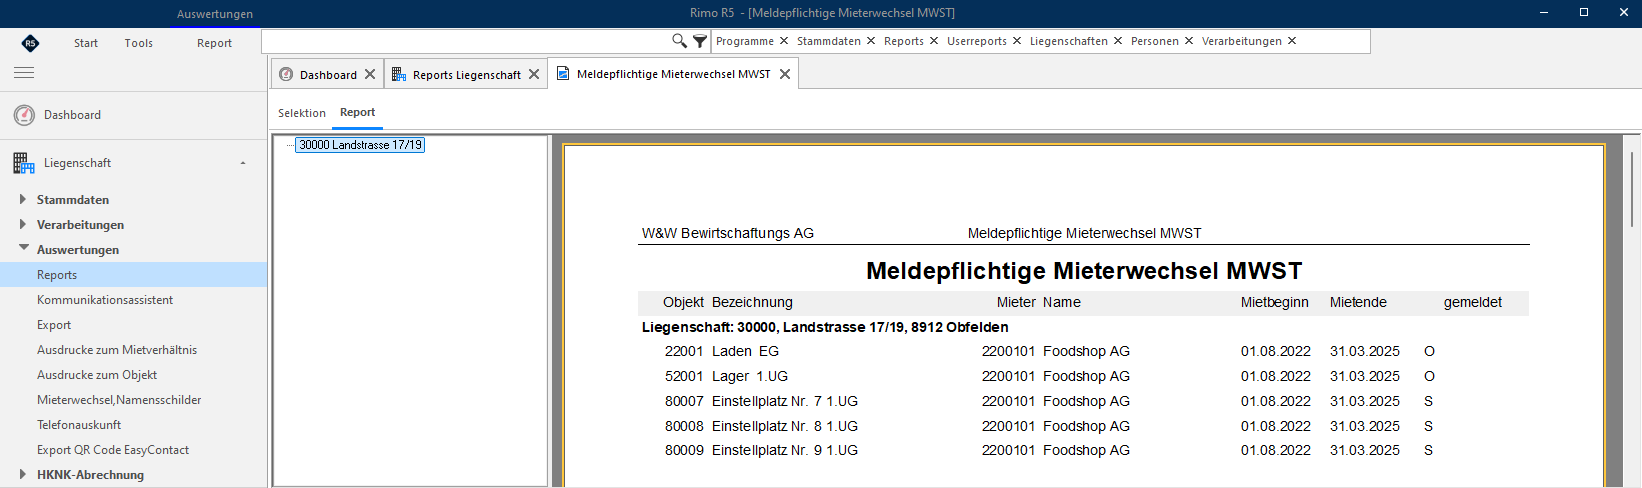Remove the Personen filter tag

pyautogui.click(x=1189, y=41)
